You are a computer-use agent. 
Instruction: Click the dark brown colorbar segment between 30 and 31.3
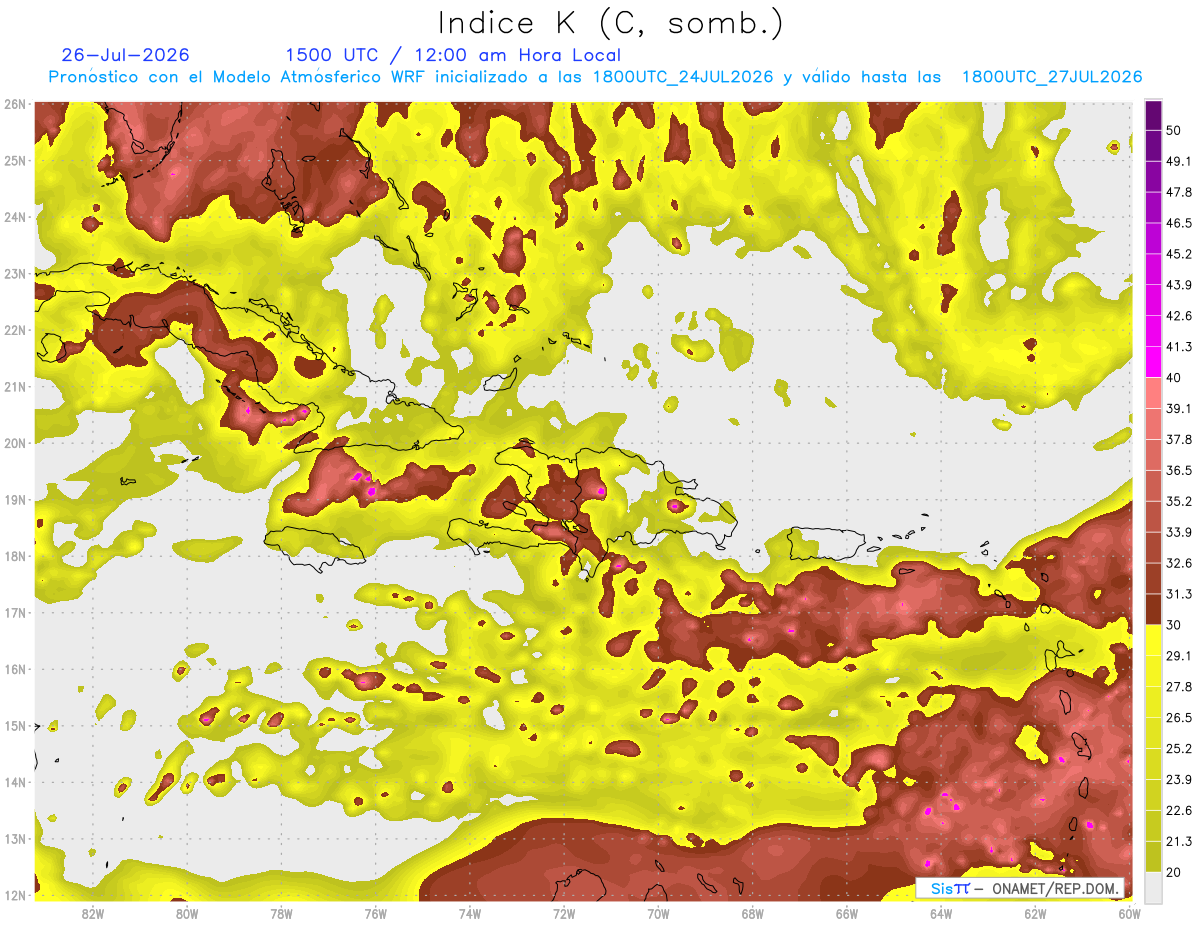click(x=1153, y=609)
